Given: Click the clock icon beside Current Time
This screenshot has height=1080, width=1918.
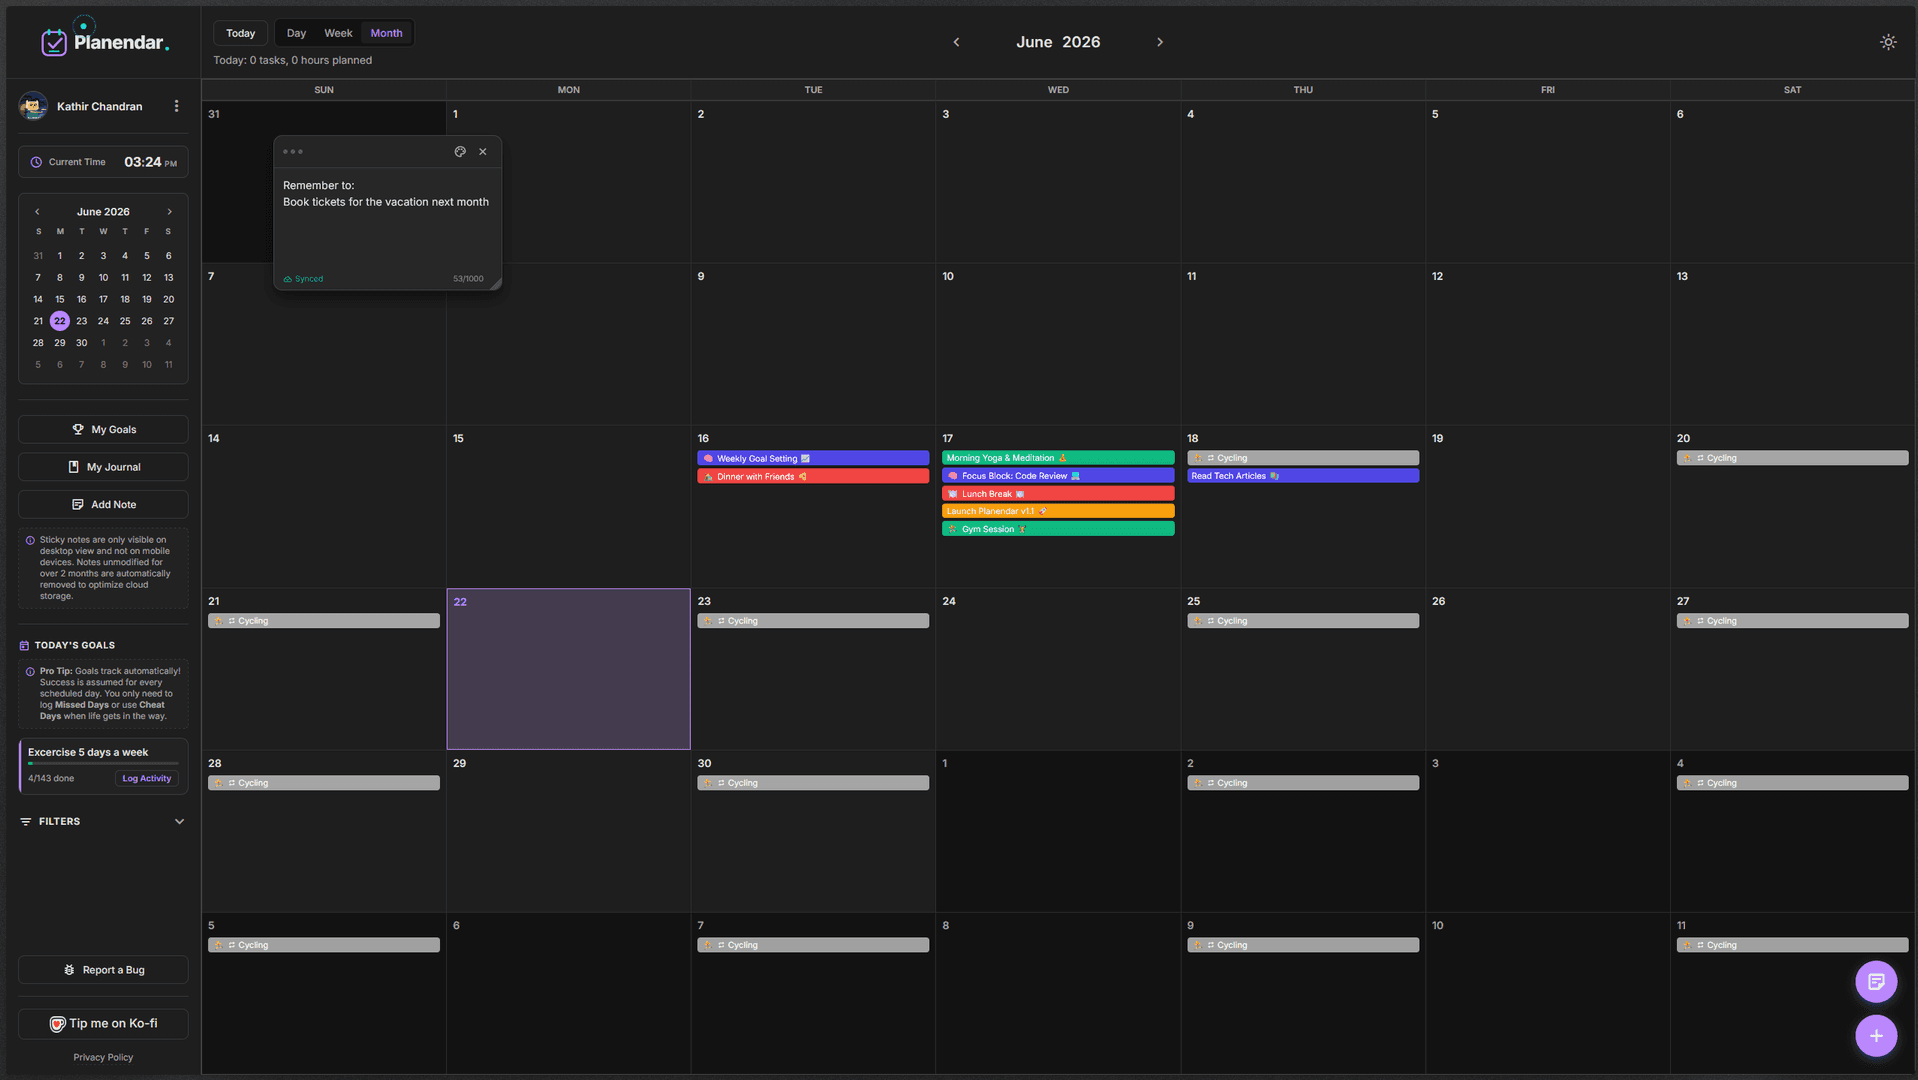Looking at the screenshot, I should 36,162.
